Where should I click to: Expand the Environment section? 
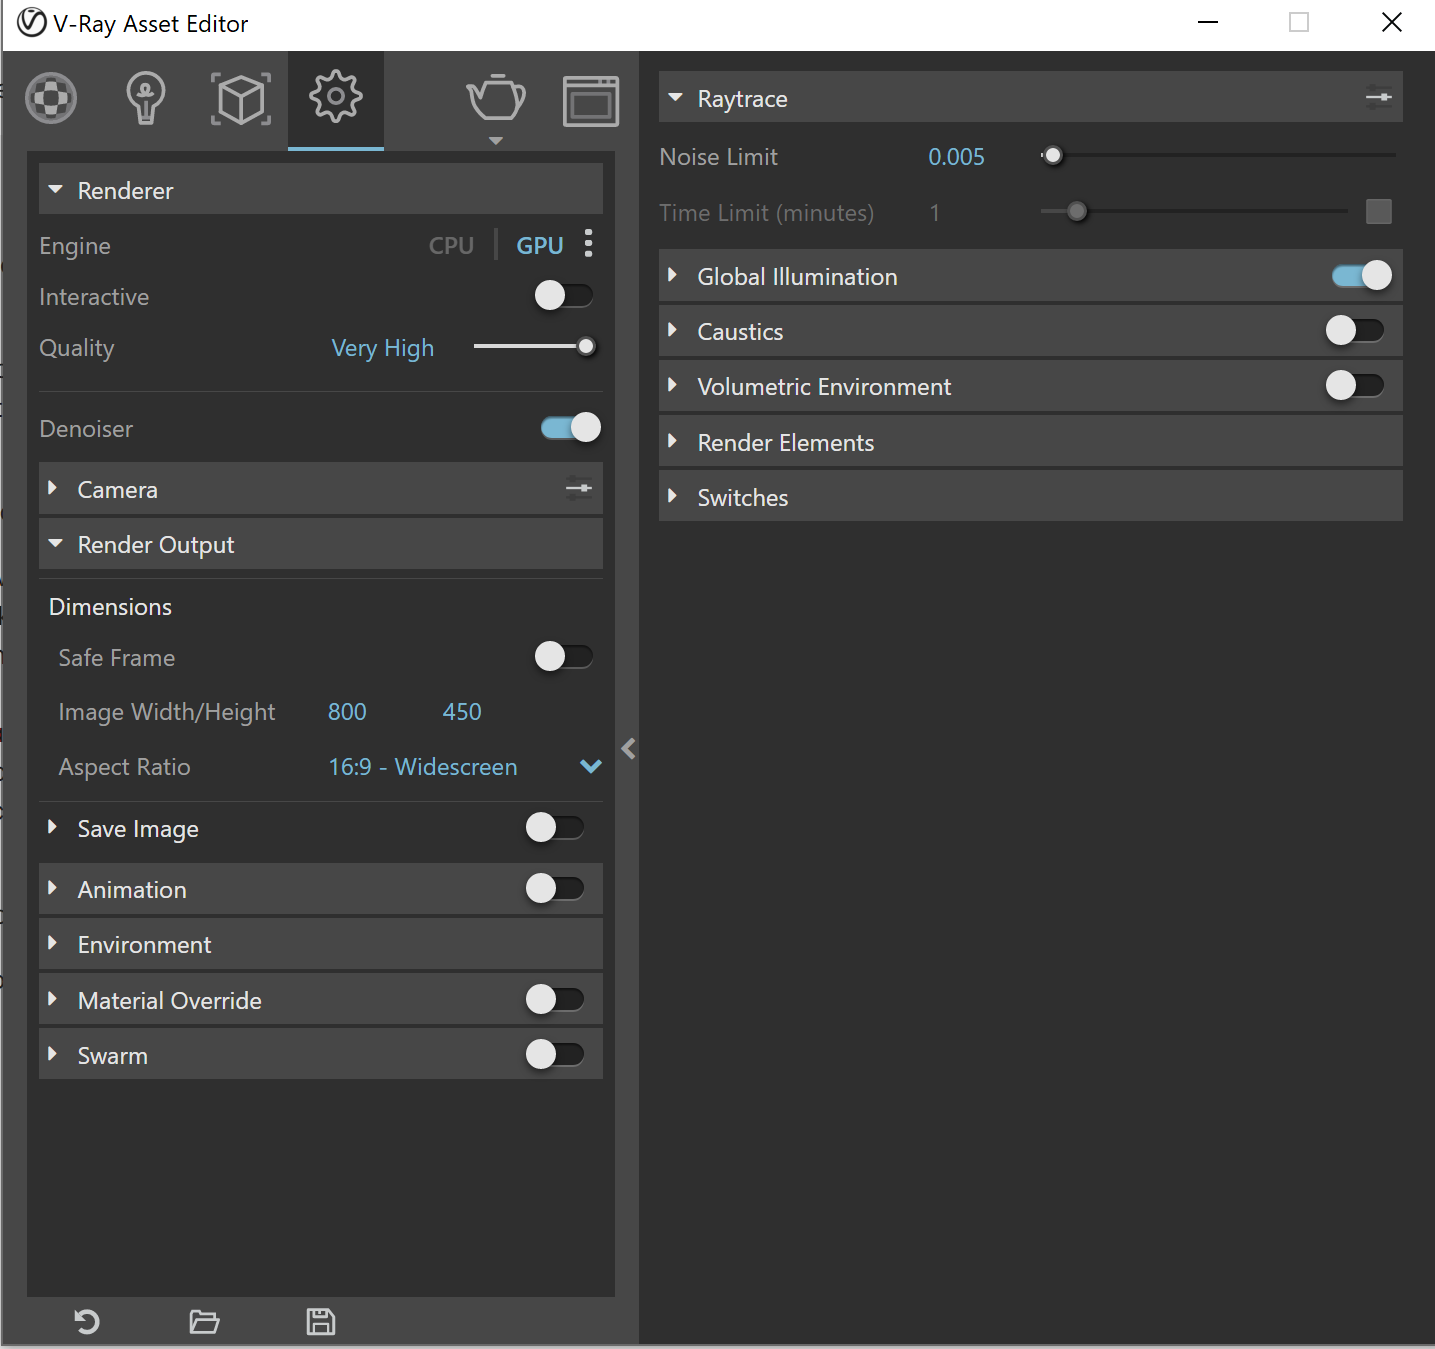(53, 943)
